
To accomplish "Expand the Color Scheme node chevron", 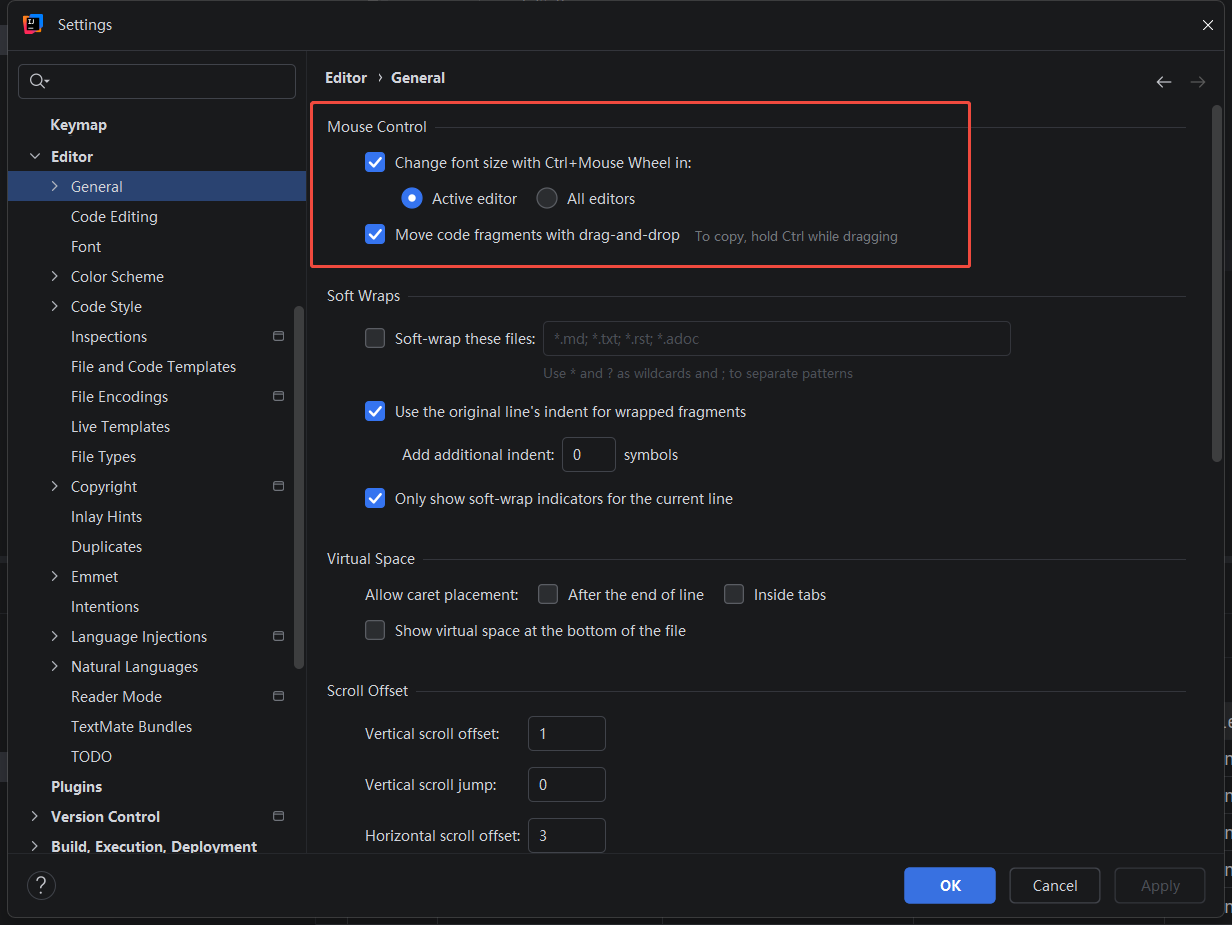I will coord(55,277).
